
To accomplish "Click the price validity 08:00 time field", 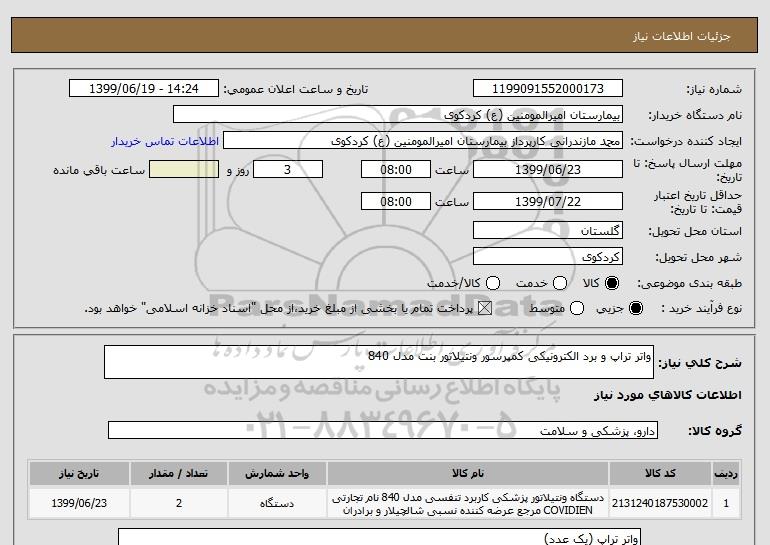I will pyautogui.click(x=396, y=201).
